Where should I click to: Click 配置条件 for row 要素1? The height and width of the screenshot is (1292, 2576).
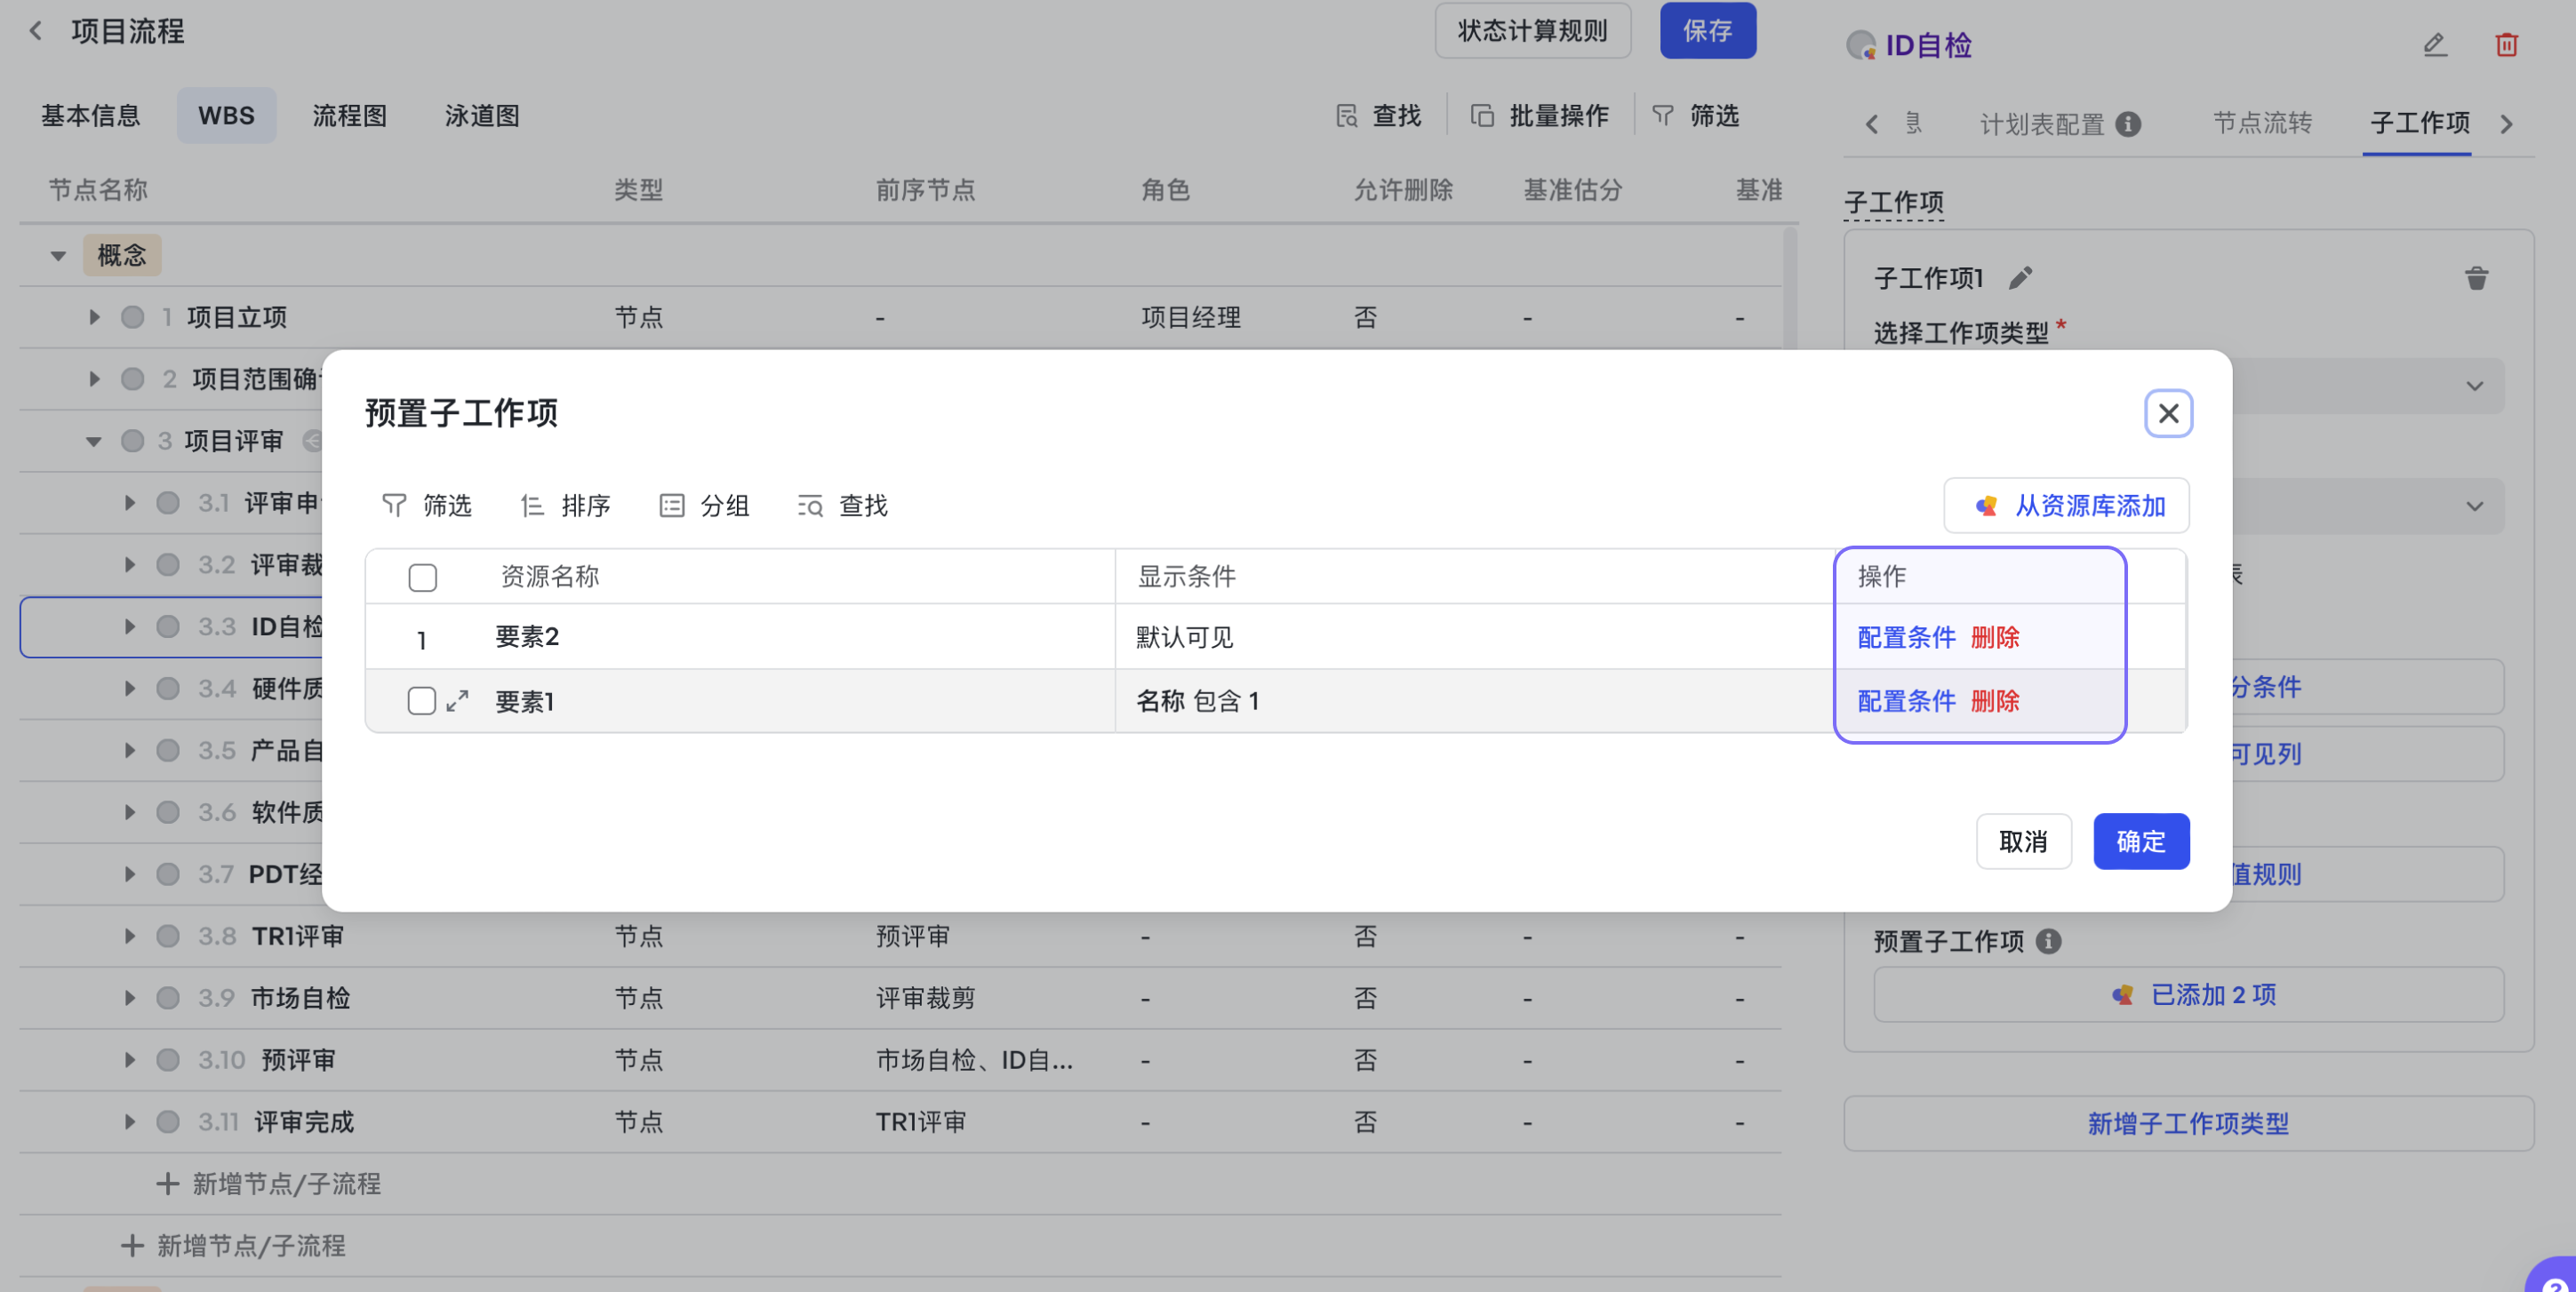click(1906, 701)
